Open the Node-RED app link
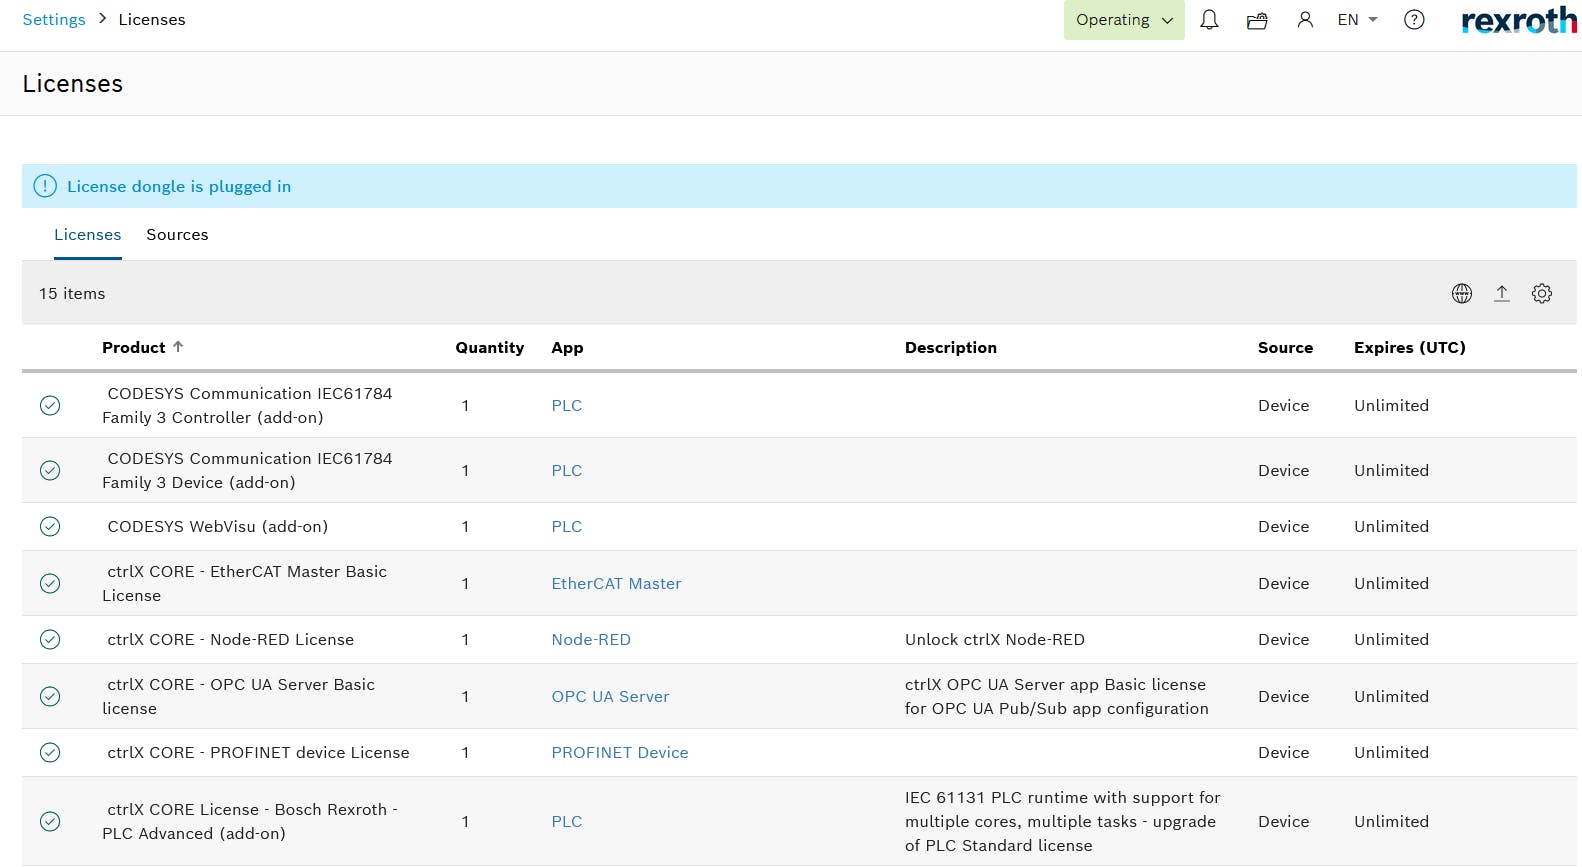Screen dimensions: 1582x867 pyautogui.click(x=591, y=639)
